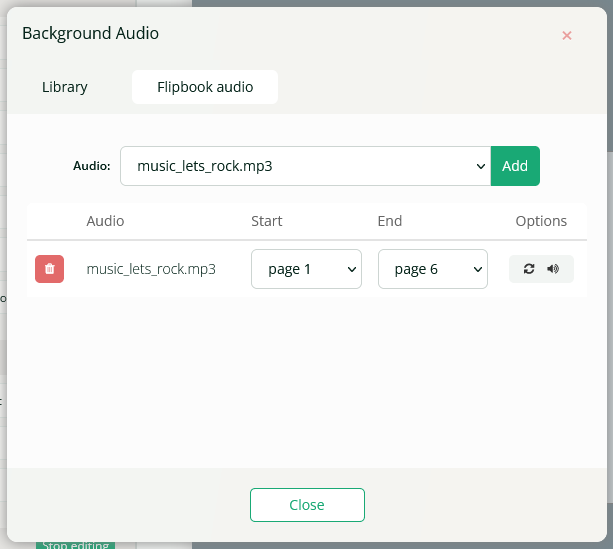This screenshot has height=549, width=613.
Task: Click the music_lets_rock.mp3 name in table row
Action: [151, 269]
